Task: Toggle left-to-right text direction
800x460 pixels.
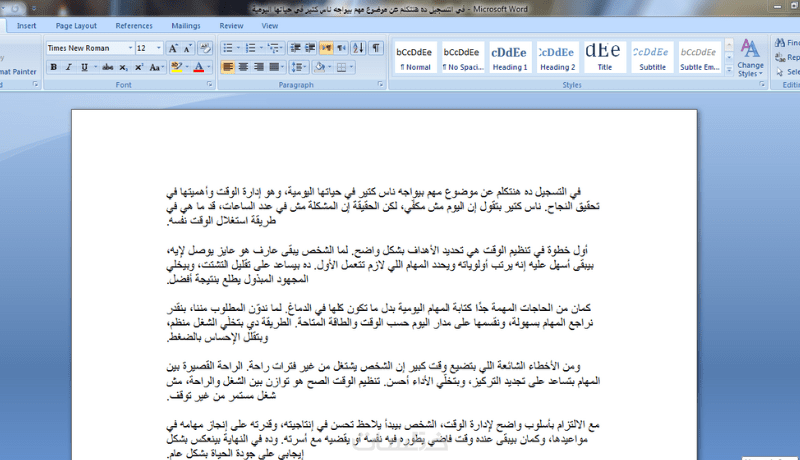Action: (x=326, y=48)
